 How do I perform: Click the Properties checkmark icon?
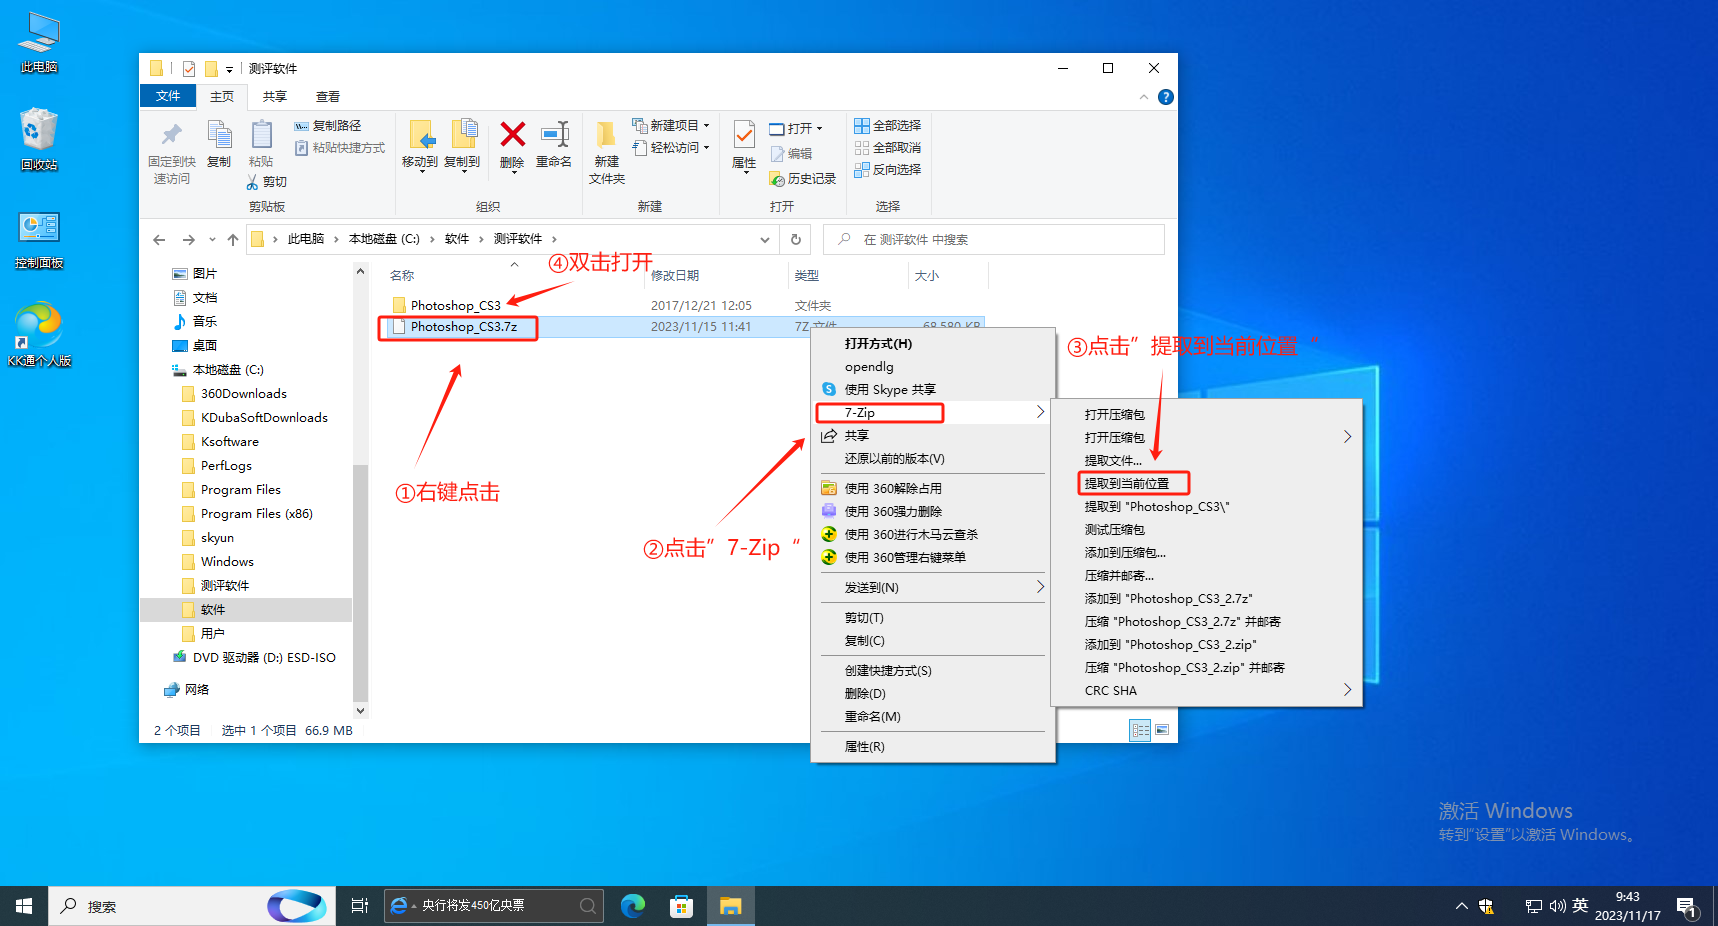744,135
